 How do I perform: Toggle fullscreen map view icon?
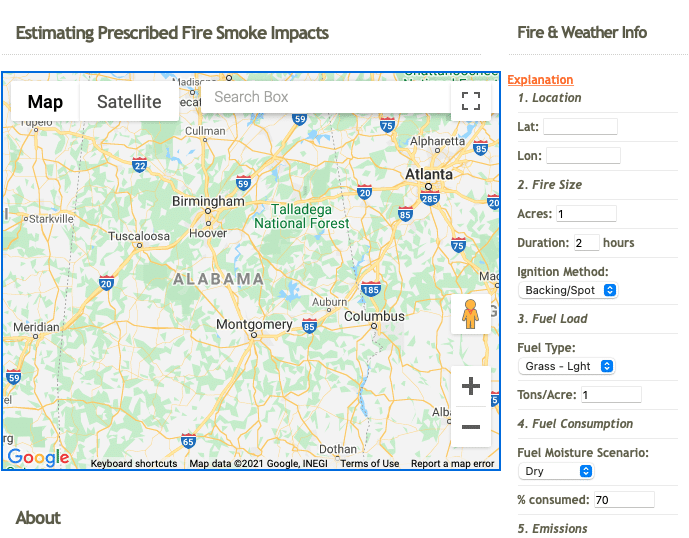point(471,101)
